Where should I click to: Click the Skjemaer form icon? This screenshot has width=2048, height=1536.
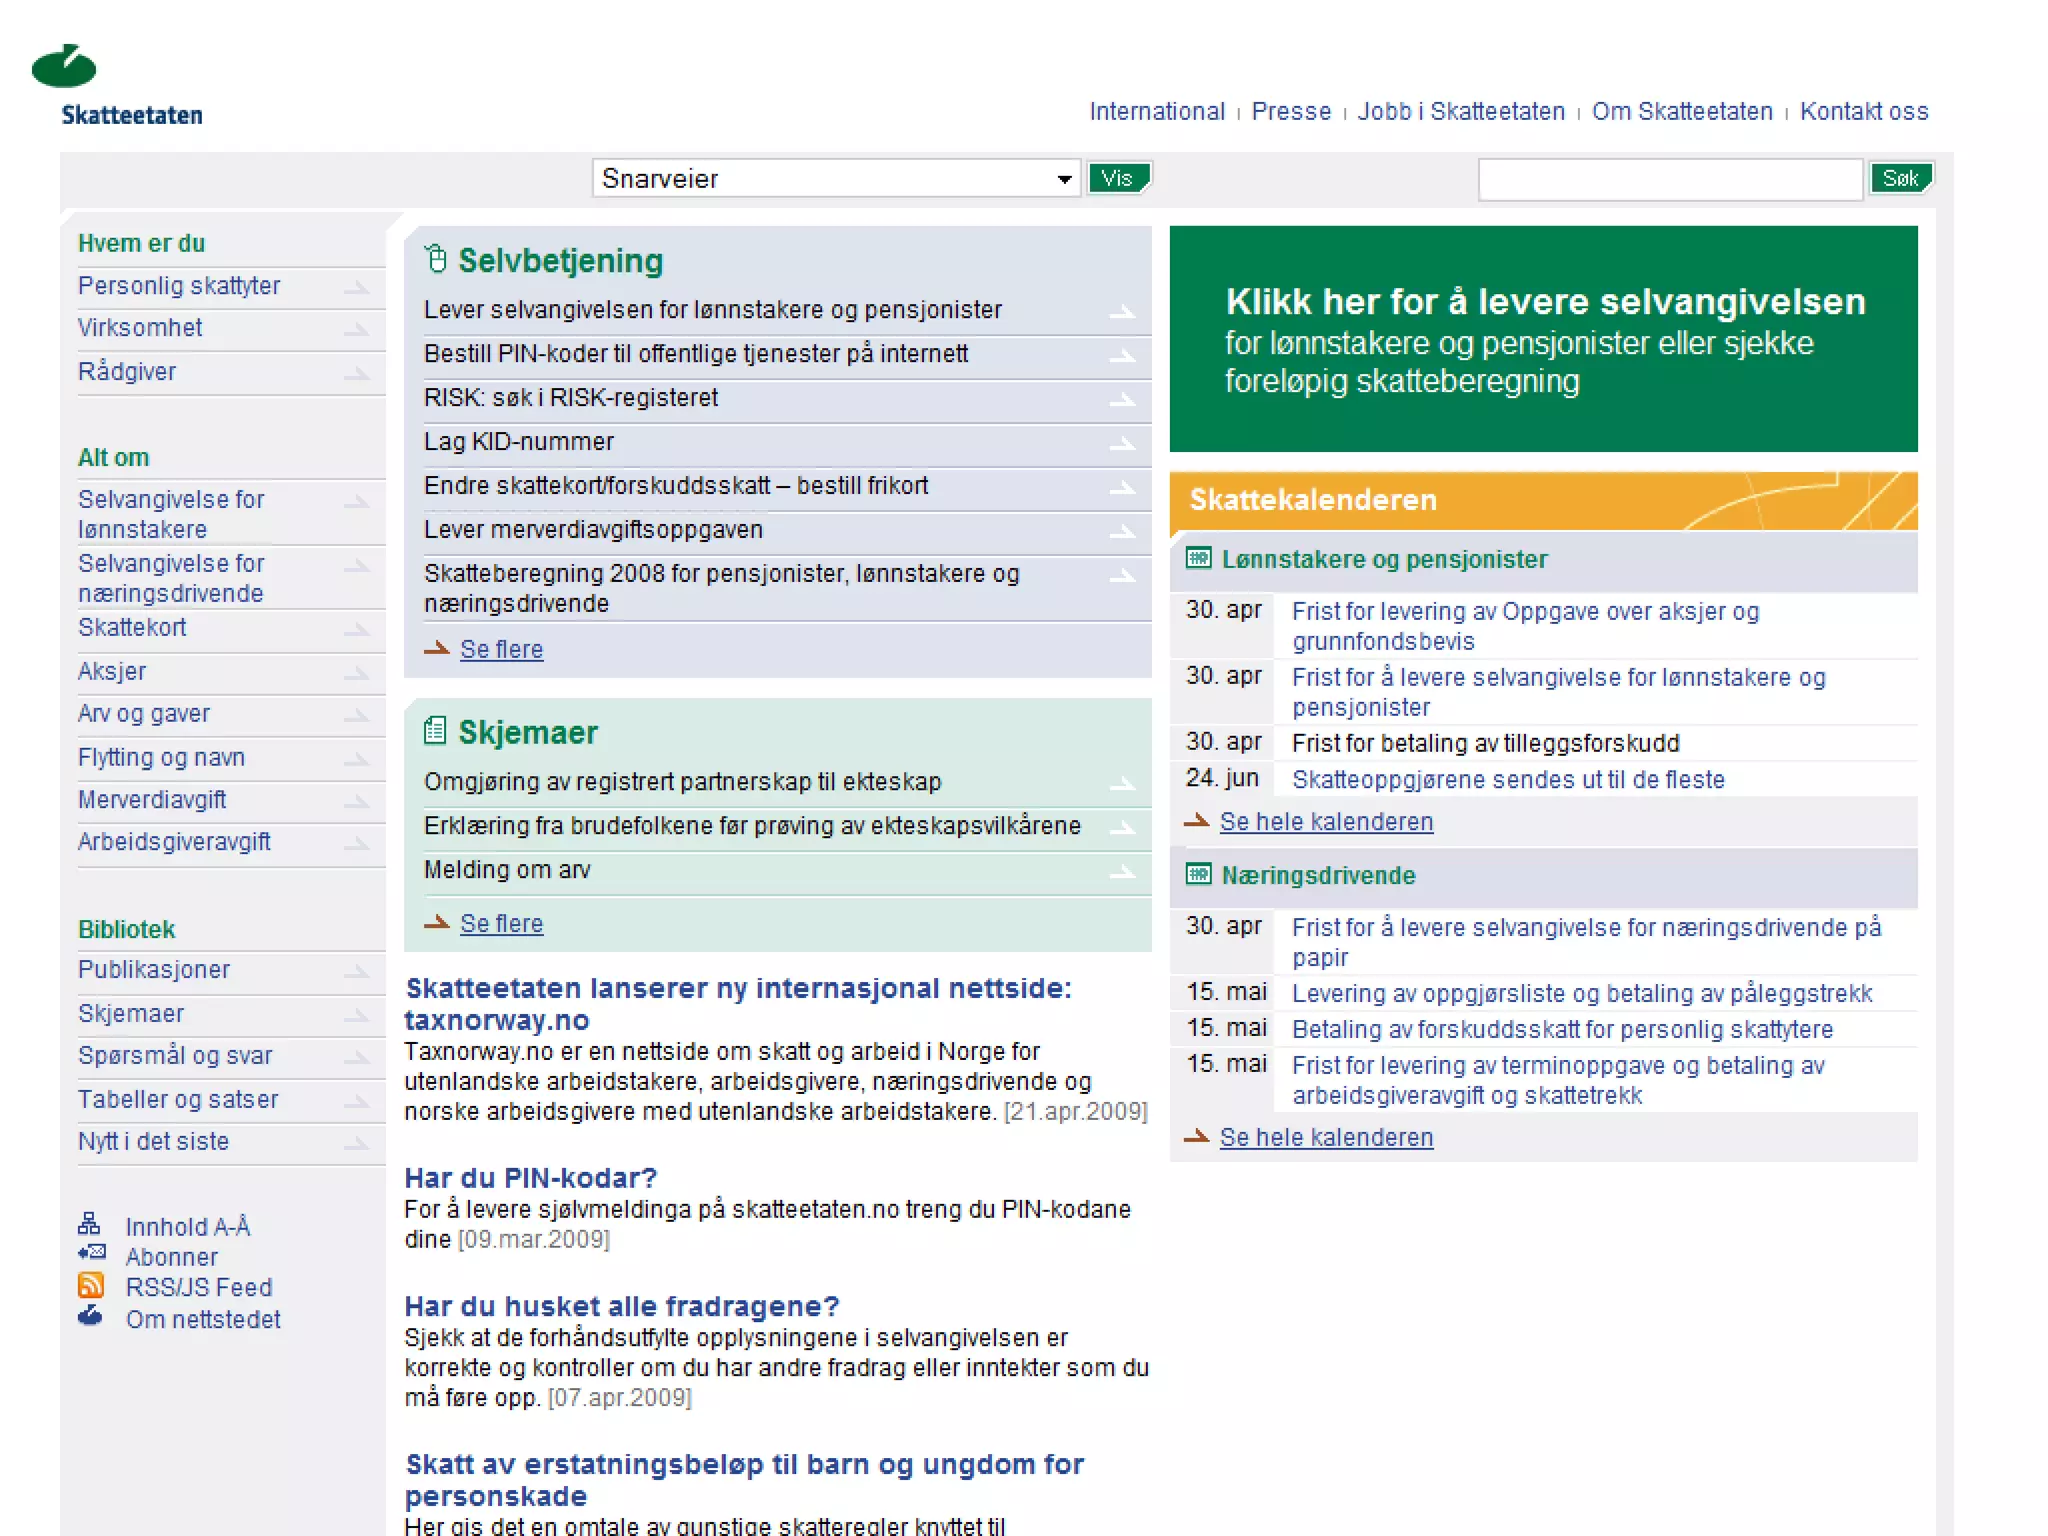(x=435, y=731)
